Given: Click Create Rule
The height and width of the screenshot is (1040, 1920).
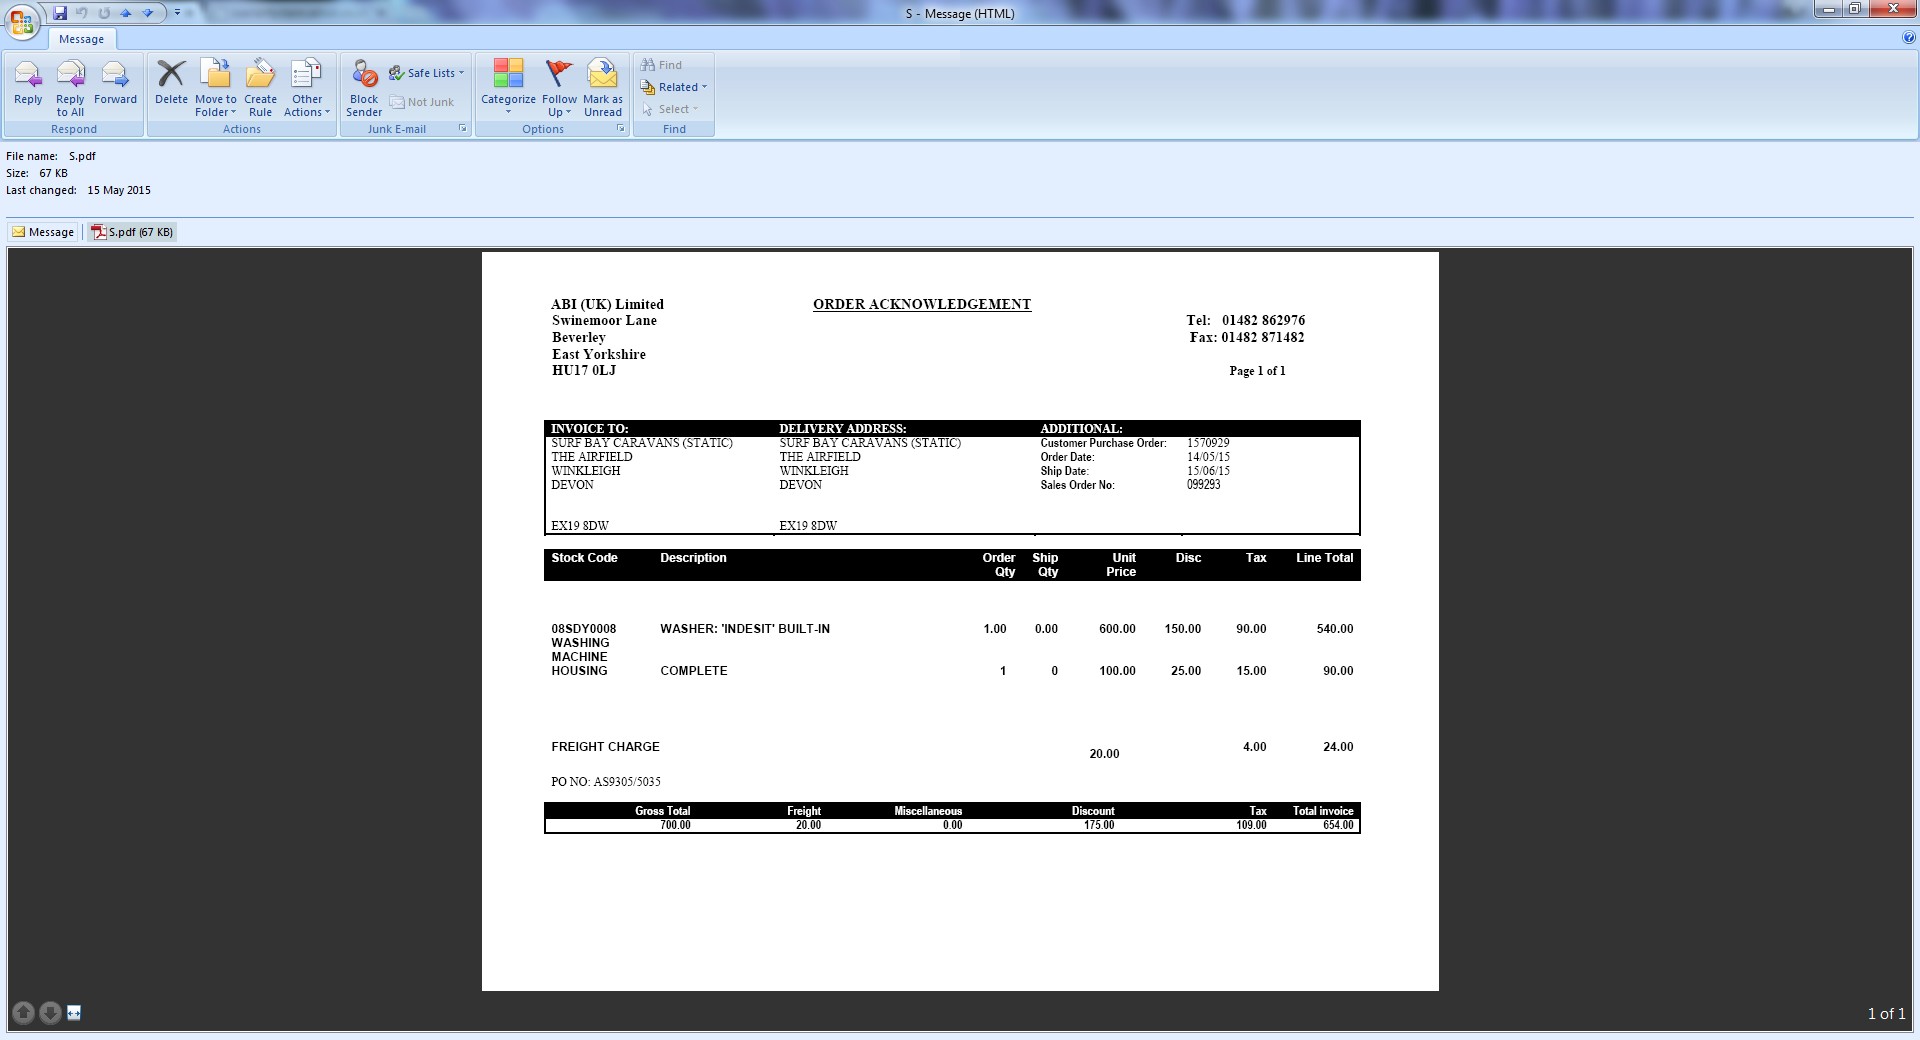Looking at the screenshot, I should pos(260,88).
